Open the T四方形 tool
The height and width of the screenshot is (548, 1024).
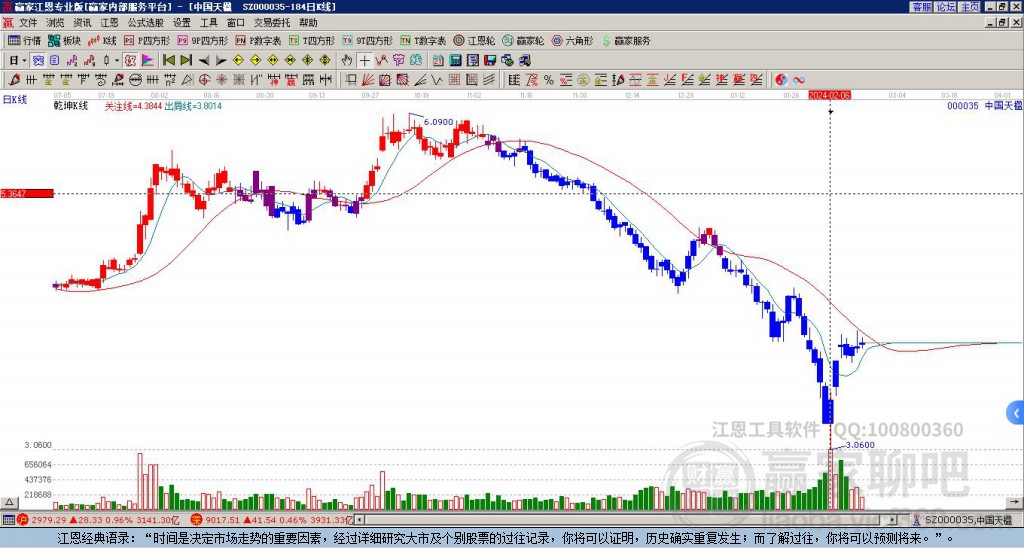312,40
